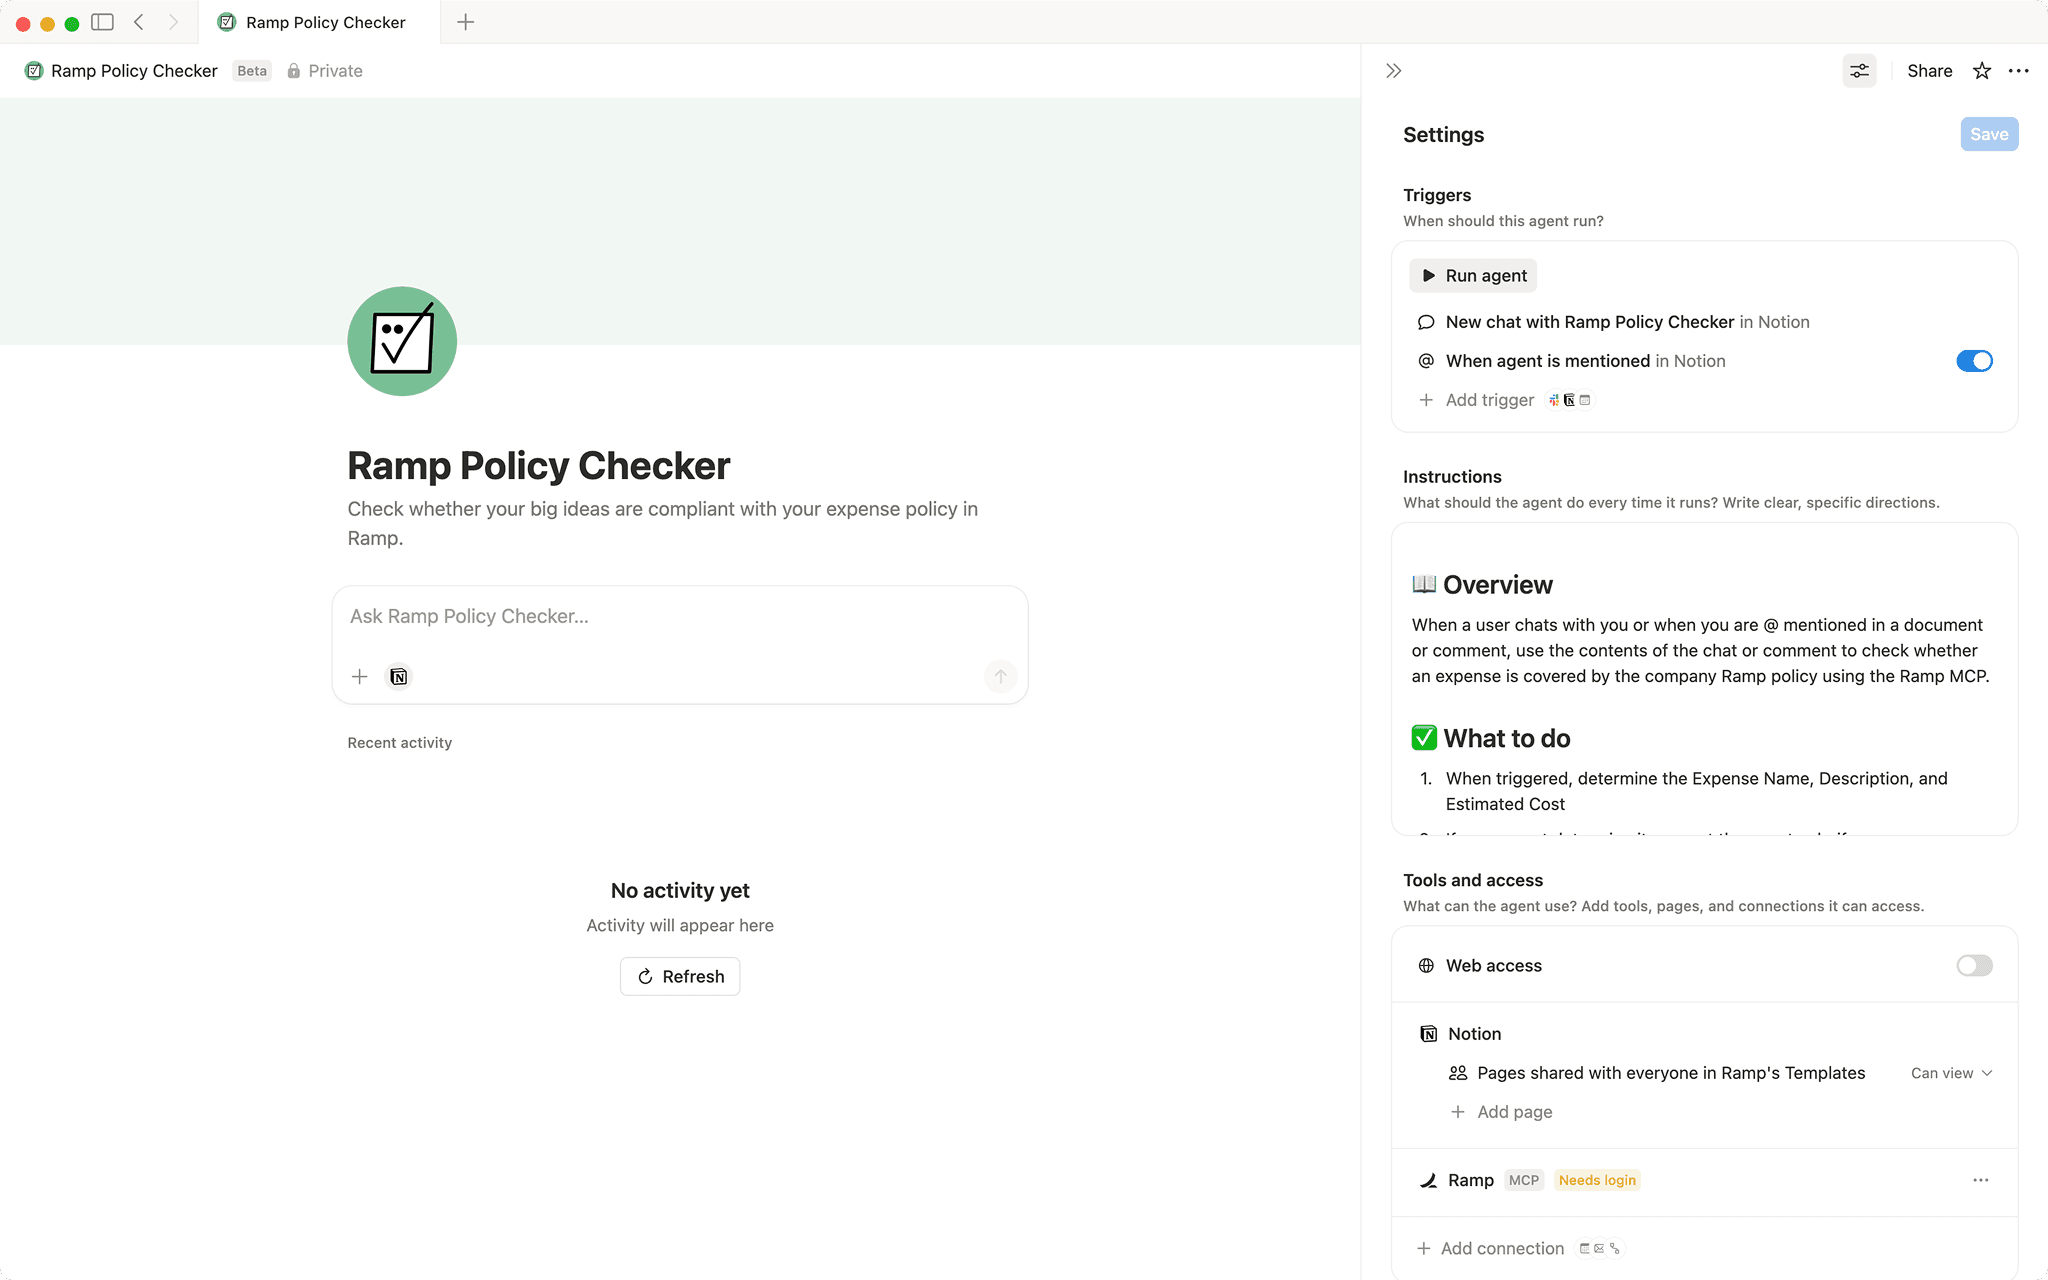Click the Notion attachment icon in chat input
2048x1280 pixels.
point(398,676)
